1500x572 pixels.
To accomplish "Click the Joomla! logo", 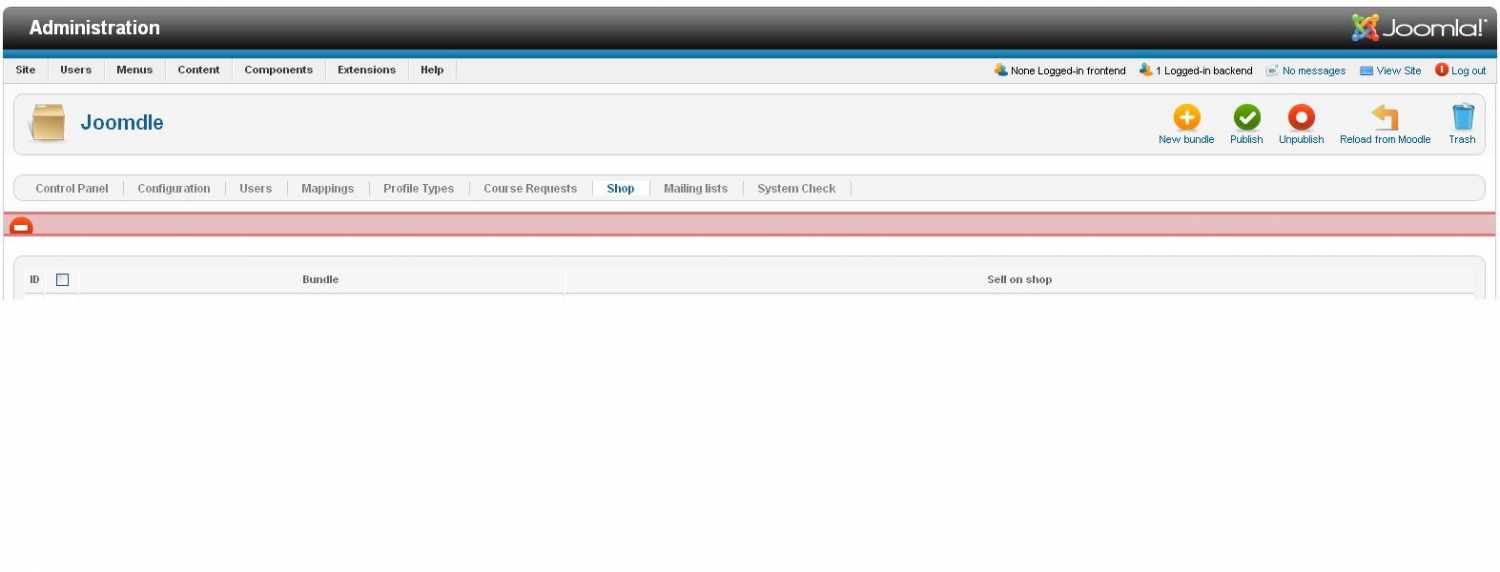I will click(1418, 28).
